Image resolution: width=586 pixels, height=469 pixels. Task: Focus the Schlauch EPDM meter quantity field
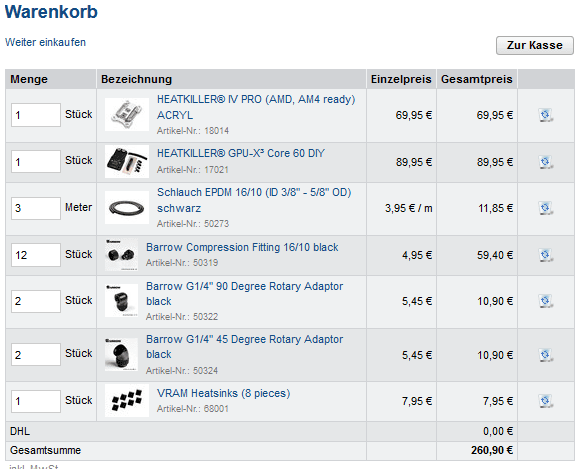(x=36, y=208)
